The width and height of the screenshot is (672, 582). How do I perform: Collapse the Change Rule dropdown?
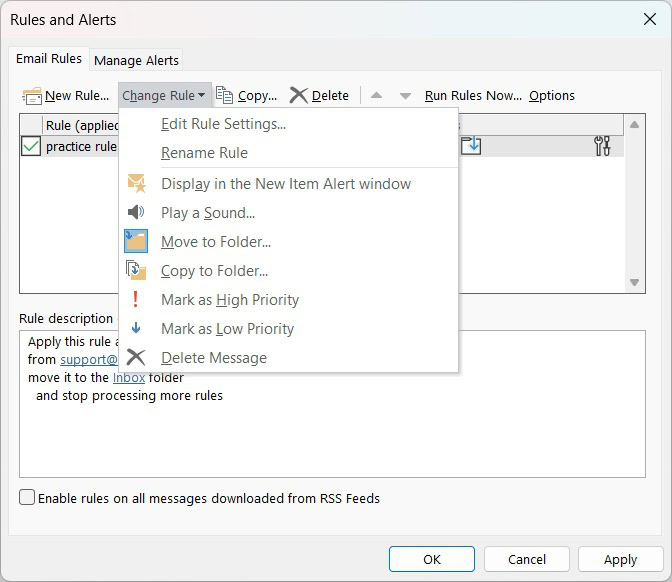coord(164,96)
